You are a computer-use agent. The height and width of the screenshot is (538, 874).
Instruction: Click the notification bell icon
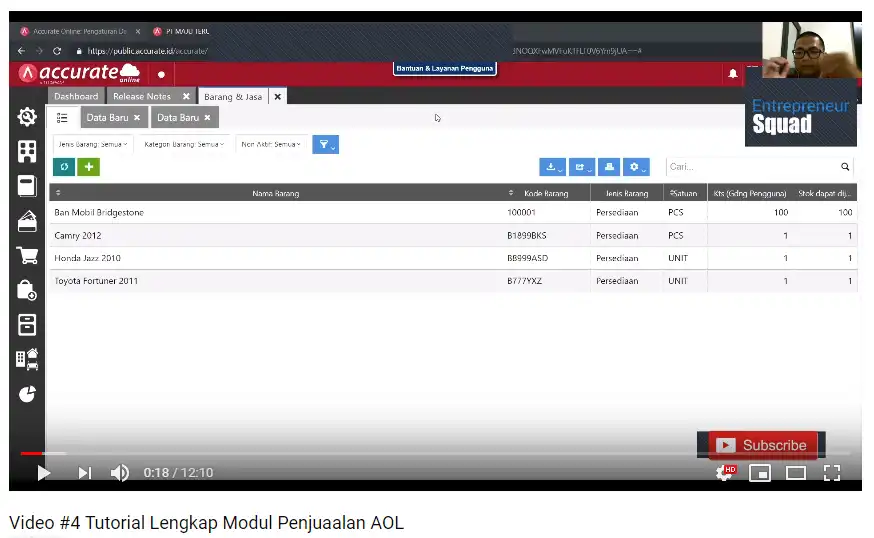pyautogui.click(x=733, y=74)
